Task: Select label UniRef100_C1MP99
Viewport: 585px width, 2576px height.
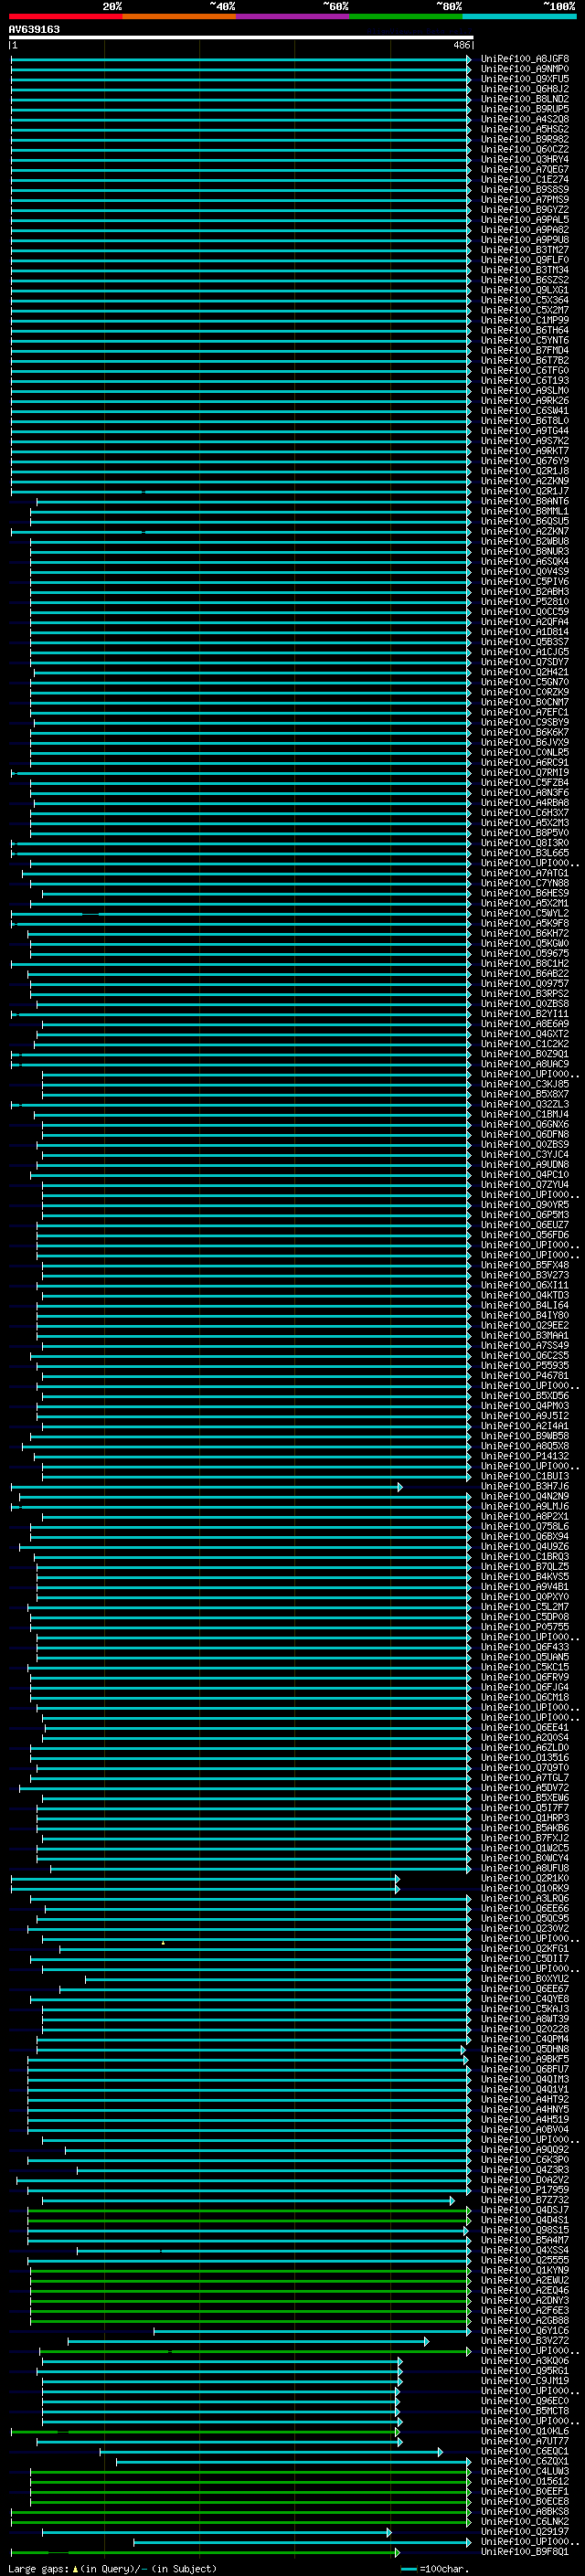Action: point(525,320)
